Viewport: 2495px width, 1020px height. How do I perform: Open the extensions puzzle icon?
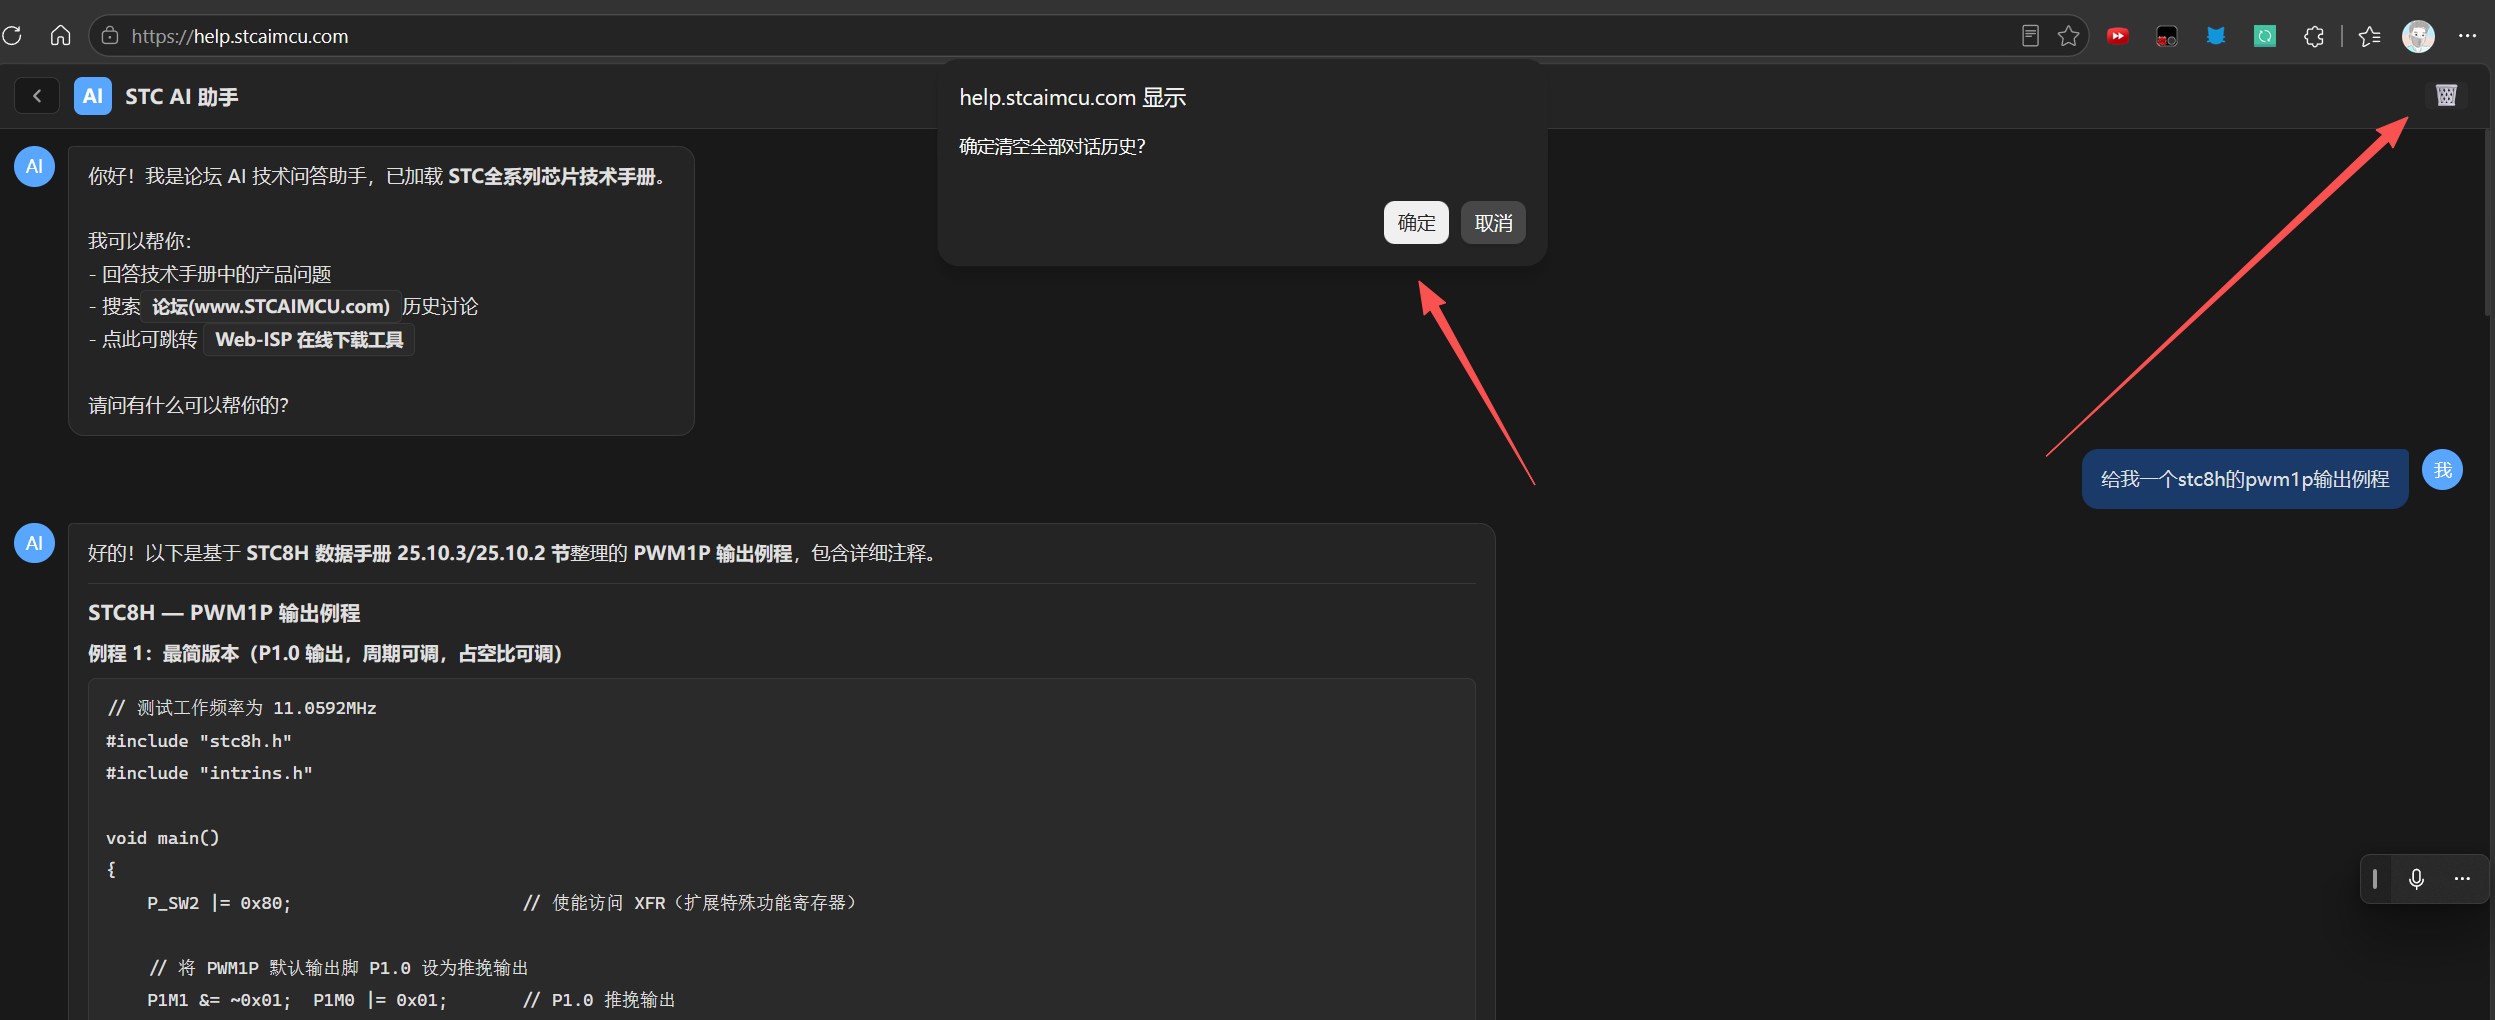coord(2314,36)
